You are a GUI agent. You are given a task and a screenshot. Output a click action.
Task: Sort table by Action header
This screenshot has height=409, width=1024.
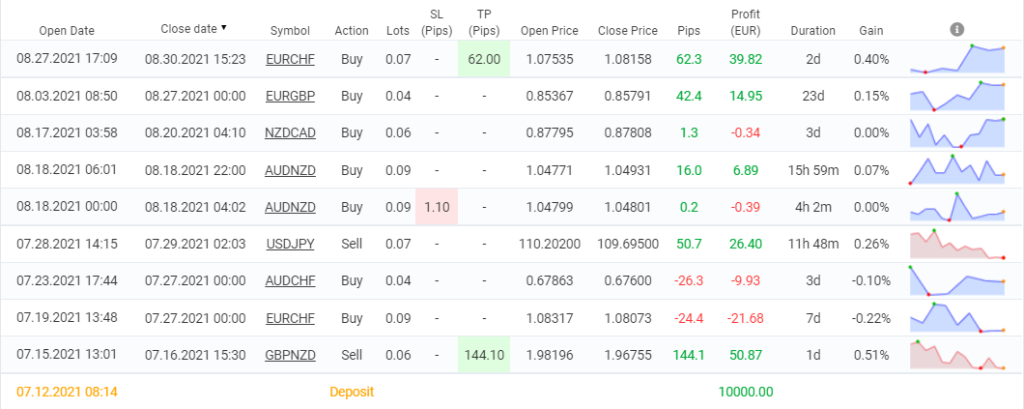tap(351, 31)
